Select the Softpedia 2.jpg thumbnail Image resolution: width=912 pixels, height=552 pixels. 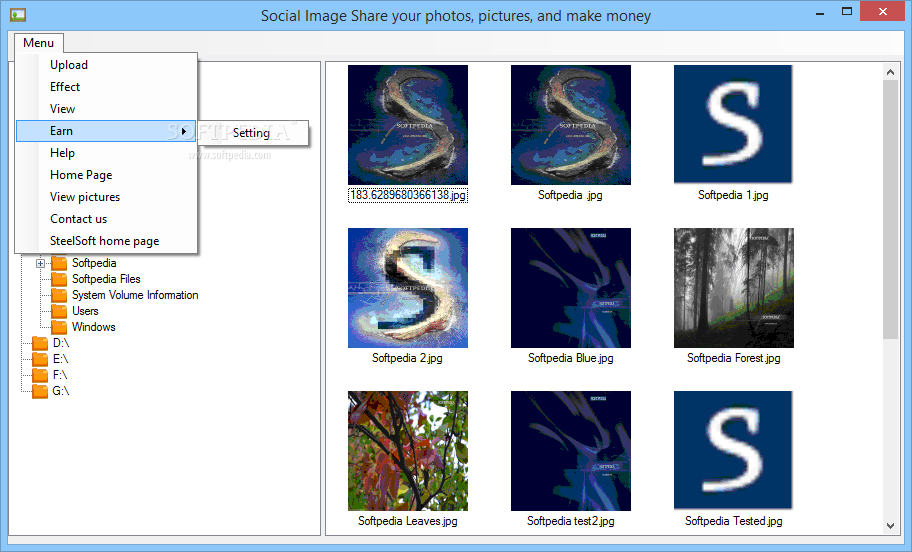click(408, 288)
